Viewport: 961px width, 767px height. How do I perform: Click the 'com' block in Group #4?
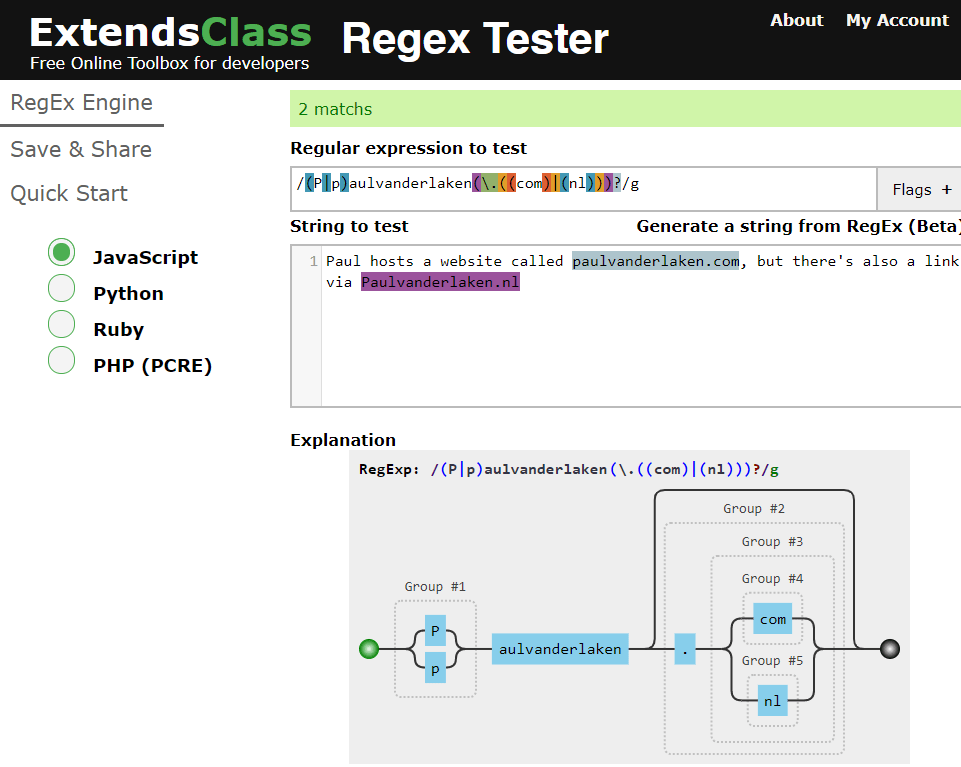(x=772, y=619)
